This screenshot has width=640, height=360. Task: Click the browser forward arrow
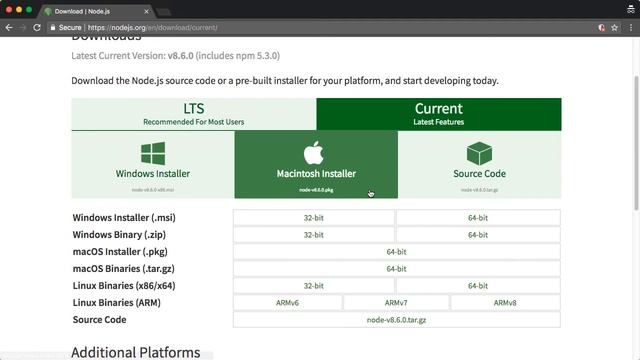point(22,28)
